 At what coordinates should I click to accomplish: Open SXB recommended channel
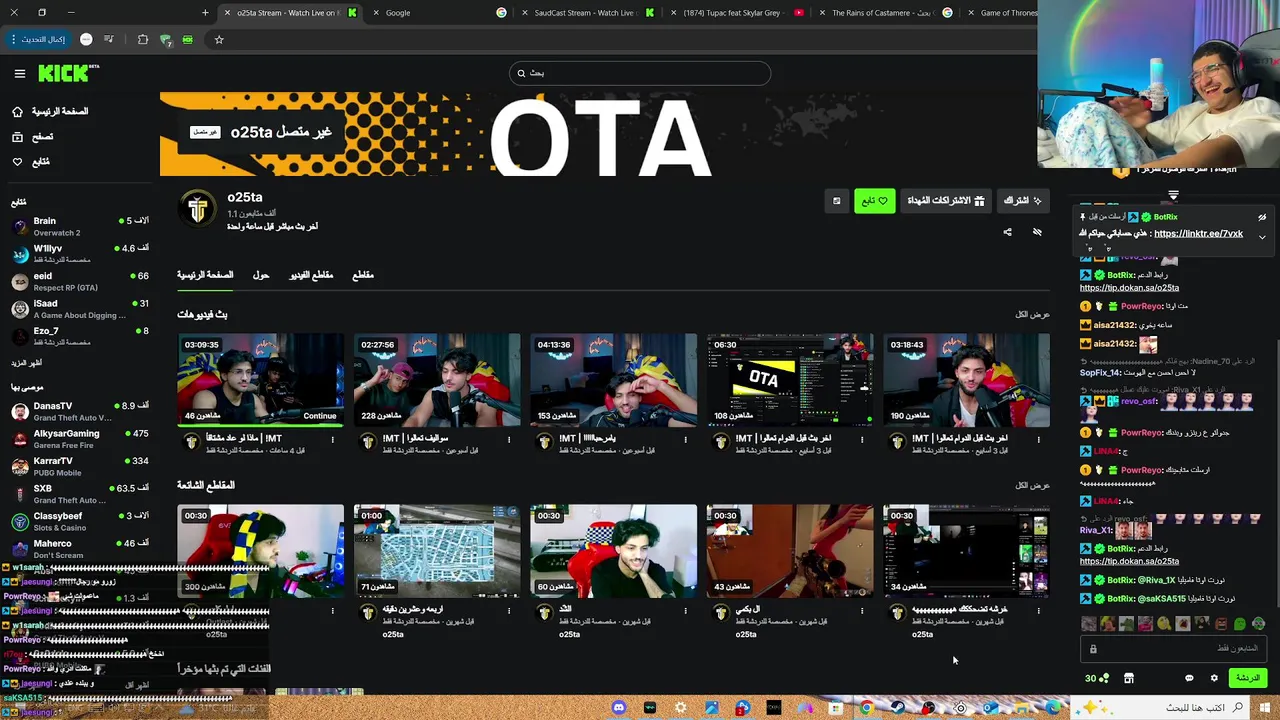80,494
